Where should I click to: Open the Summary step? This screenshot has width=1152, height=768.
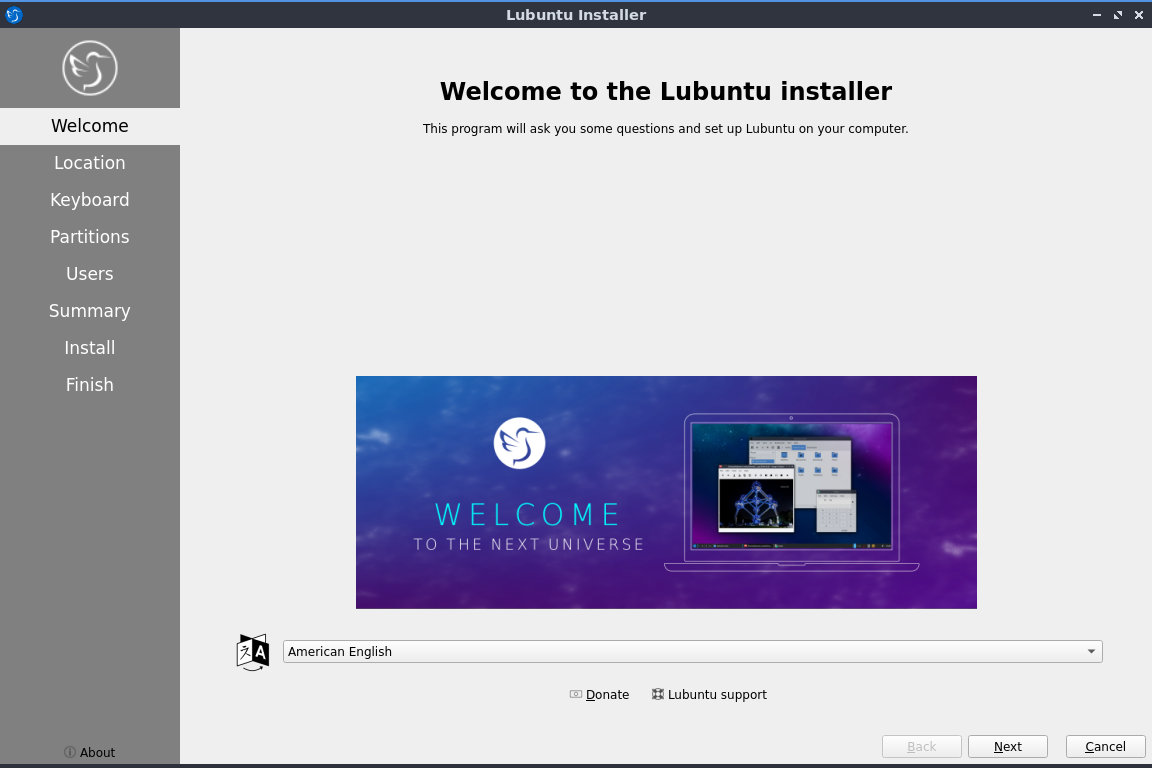pyautogui.click(x=90, y=311)
